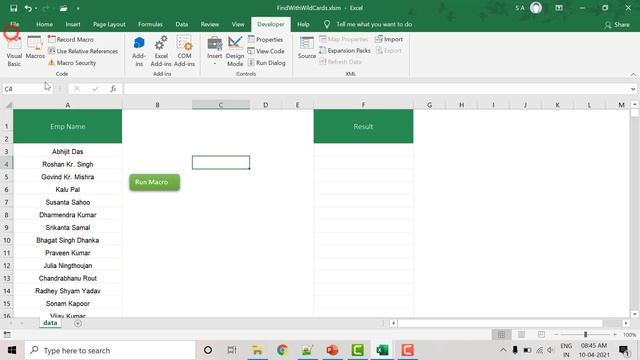Viewport: 640px width, 360px height.
Task: Expand the formula bar
Action: click(x=633, y=89)
